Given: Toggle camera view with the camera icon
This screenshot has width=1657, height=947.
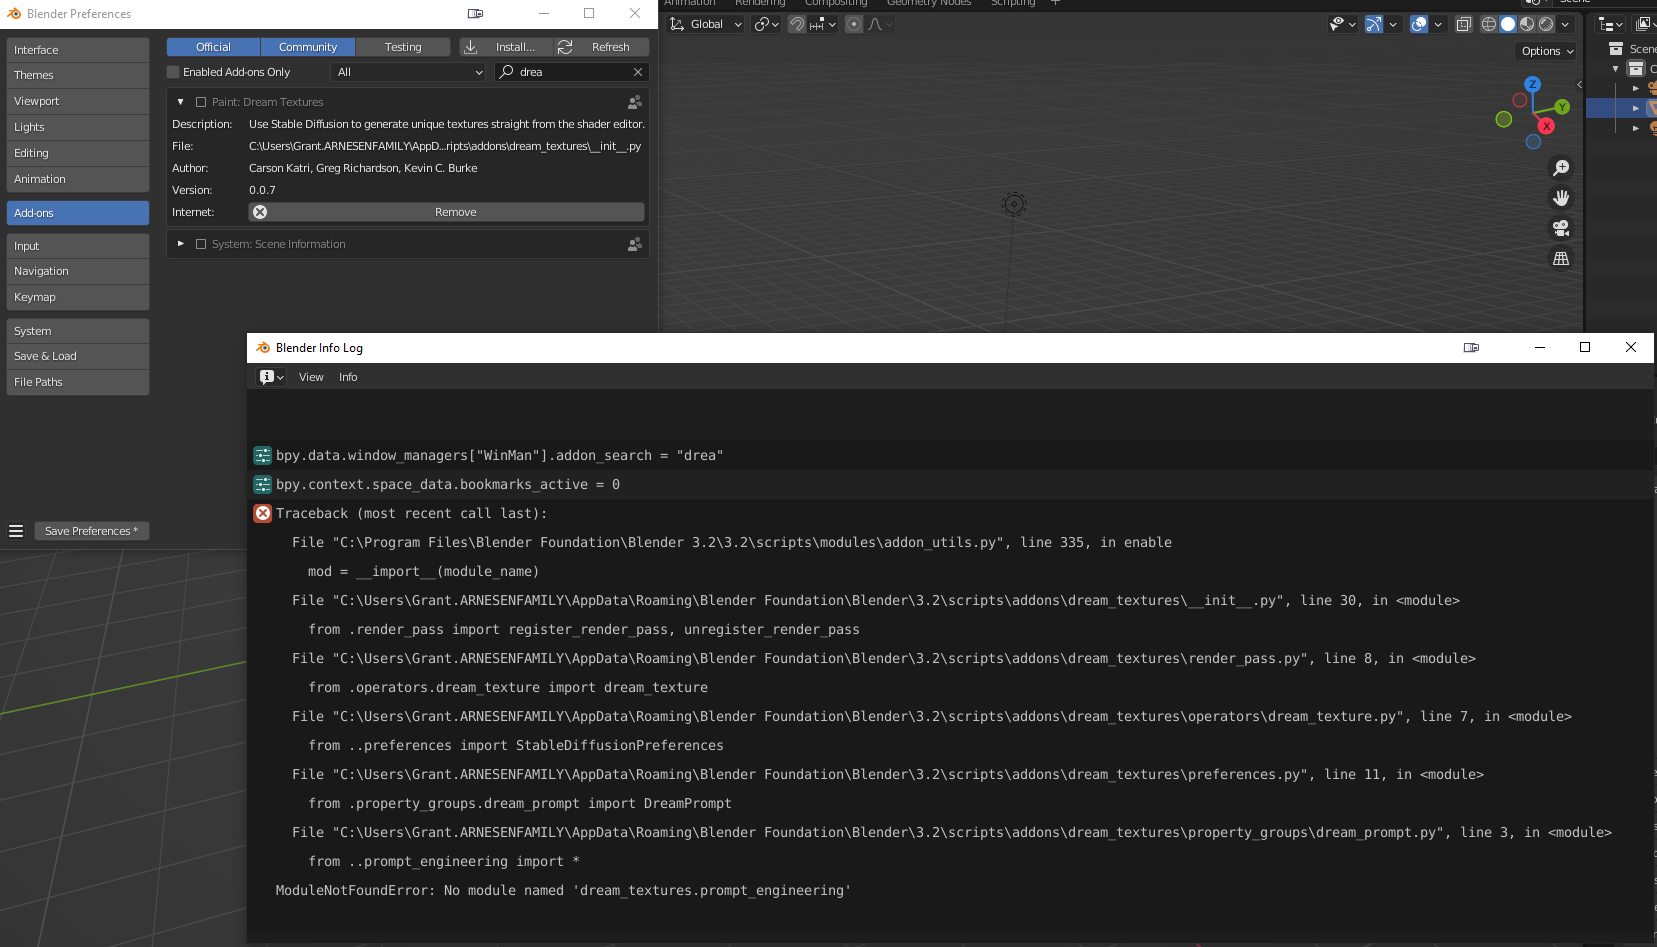Looking at the screenshot, I should coord(1561,227).
